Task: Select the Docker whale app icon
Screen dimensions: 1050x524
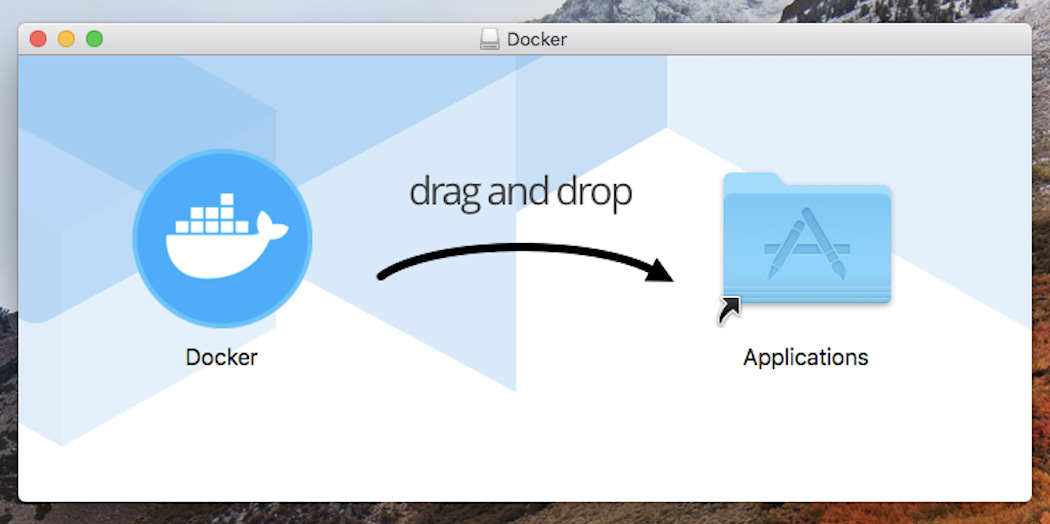Action: pyautogui.click(x=222, y=238)
